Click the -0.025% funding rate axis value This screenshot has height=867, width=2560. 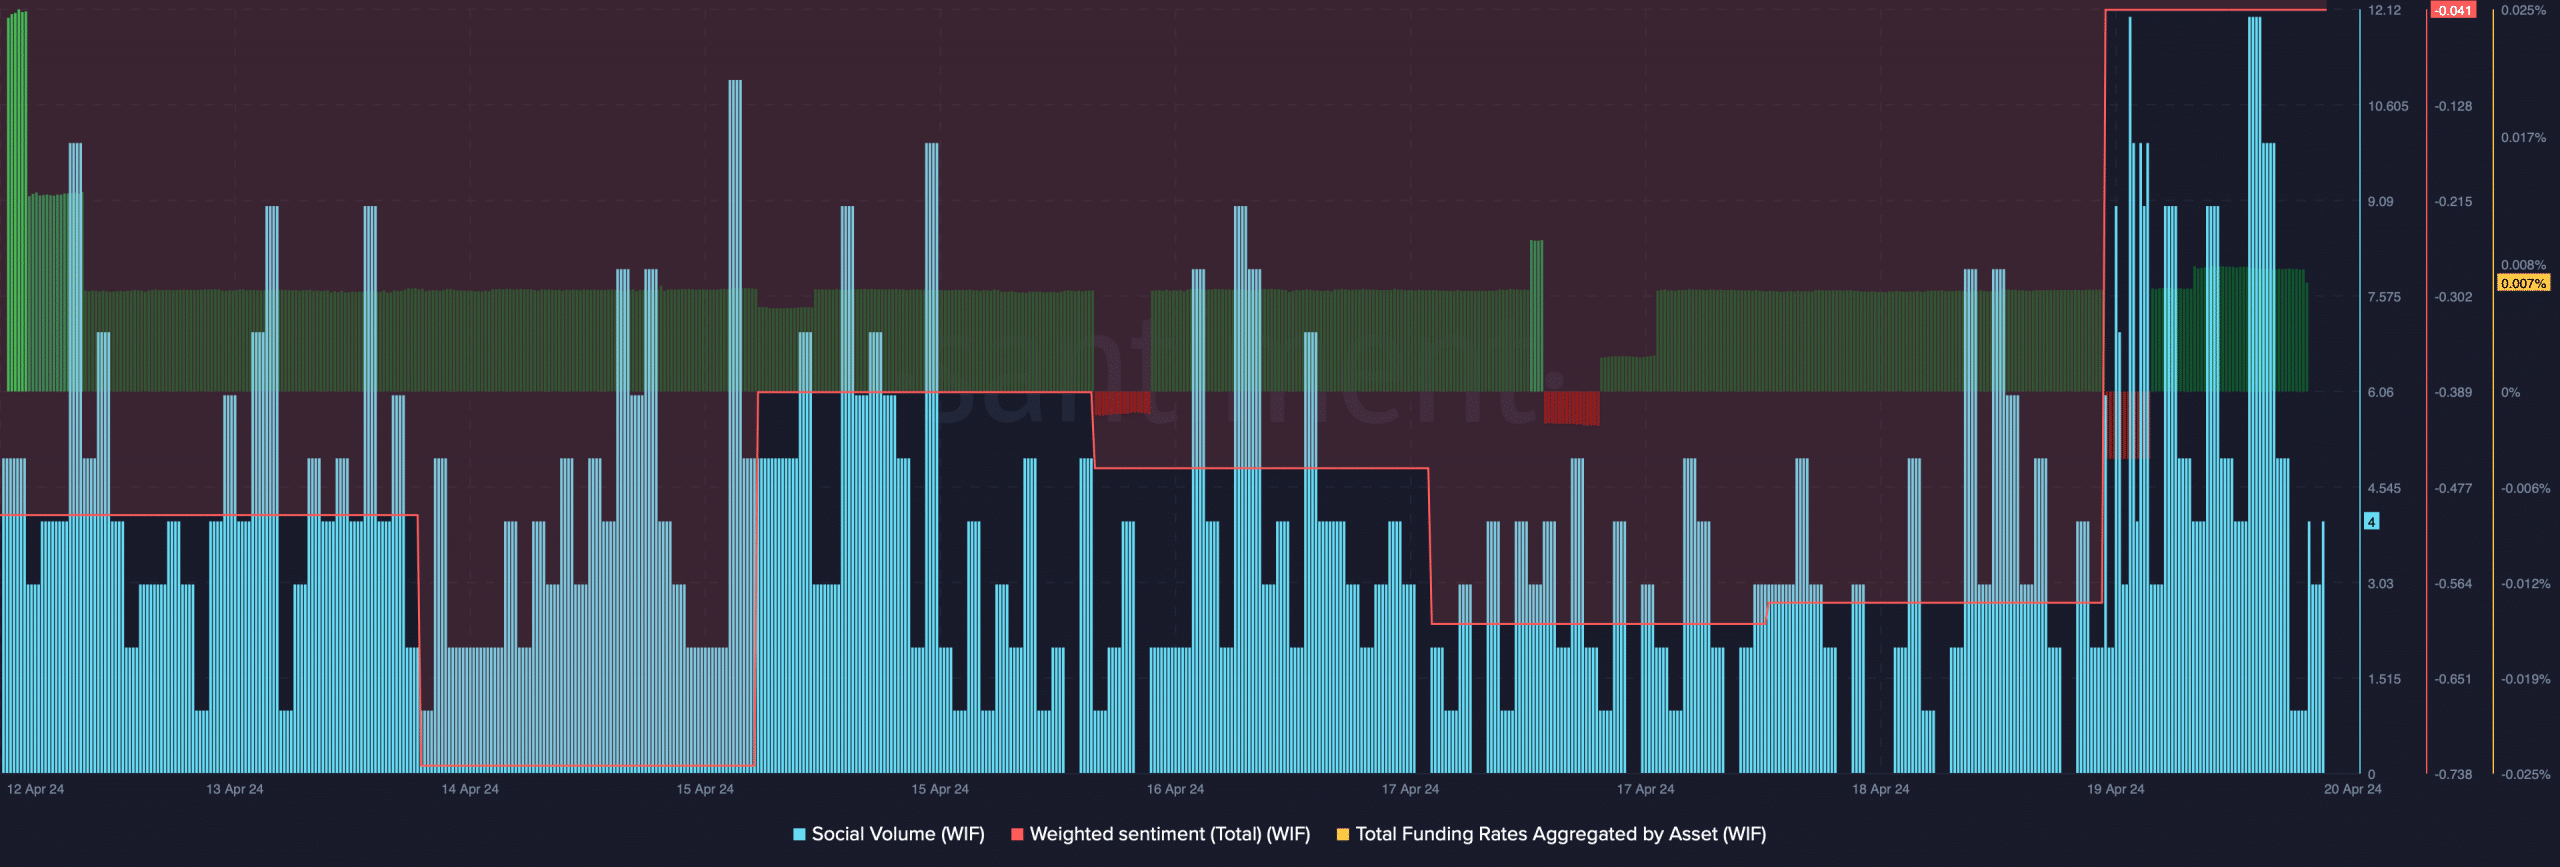2526,774
